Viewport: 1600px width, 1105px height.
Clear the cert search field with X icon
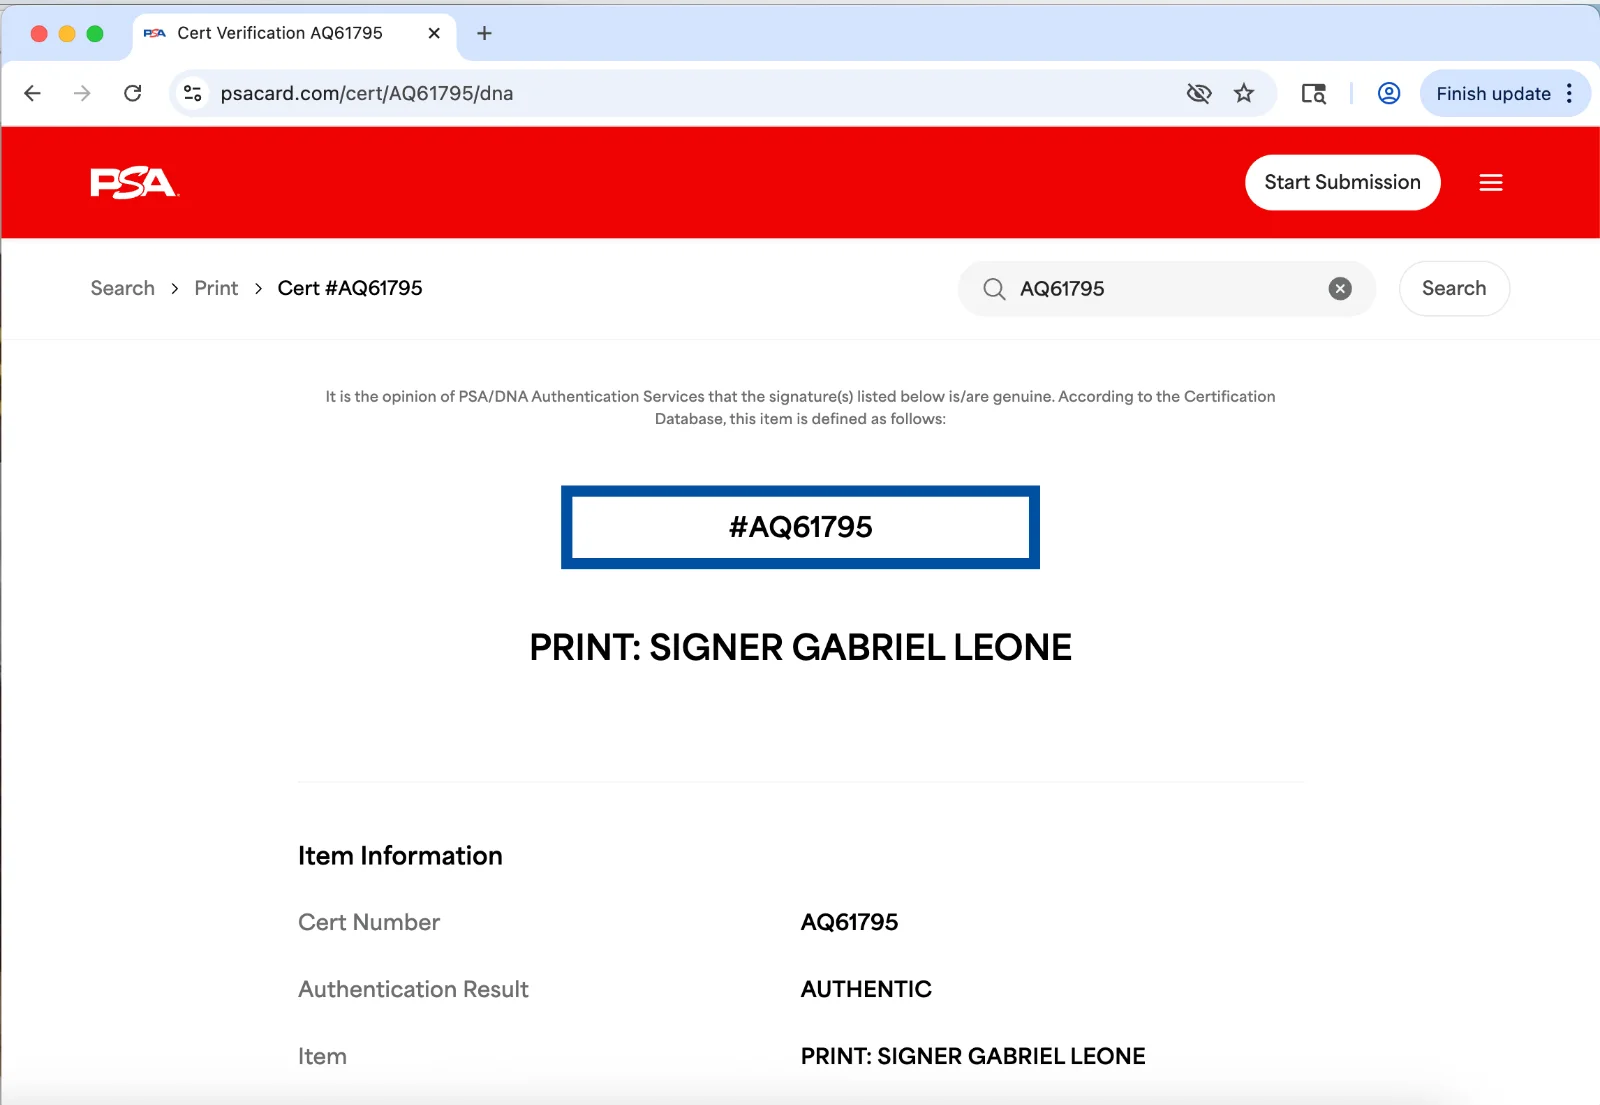[1340, 289]
